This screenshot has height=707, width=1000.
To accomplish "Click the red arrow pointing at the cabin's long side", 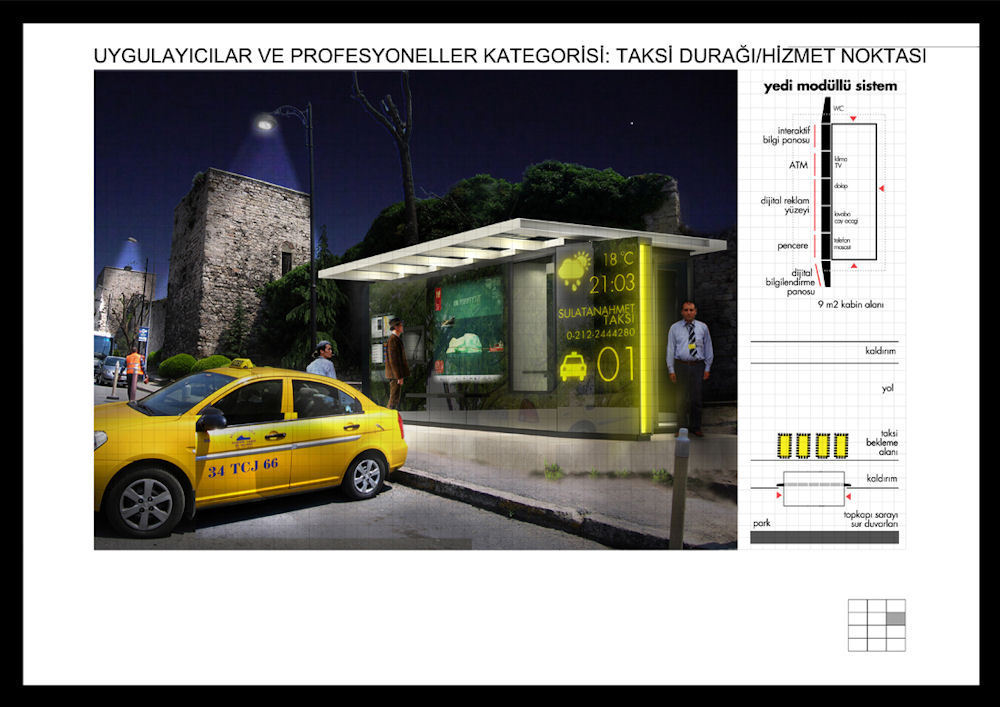I will pyautogui.click(x=881, y=189).
